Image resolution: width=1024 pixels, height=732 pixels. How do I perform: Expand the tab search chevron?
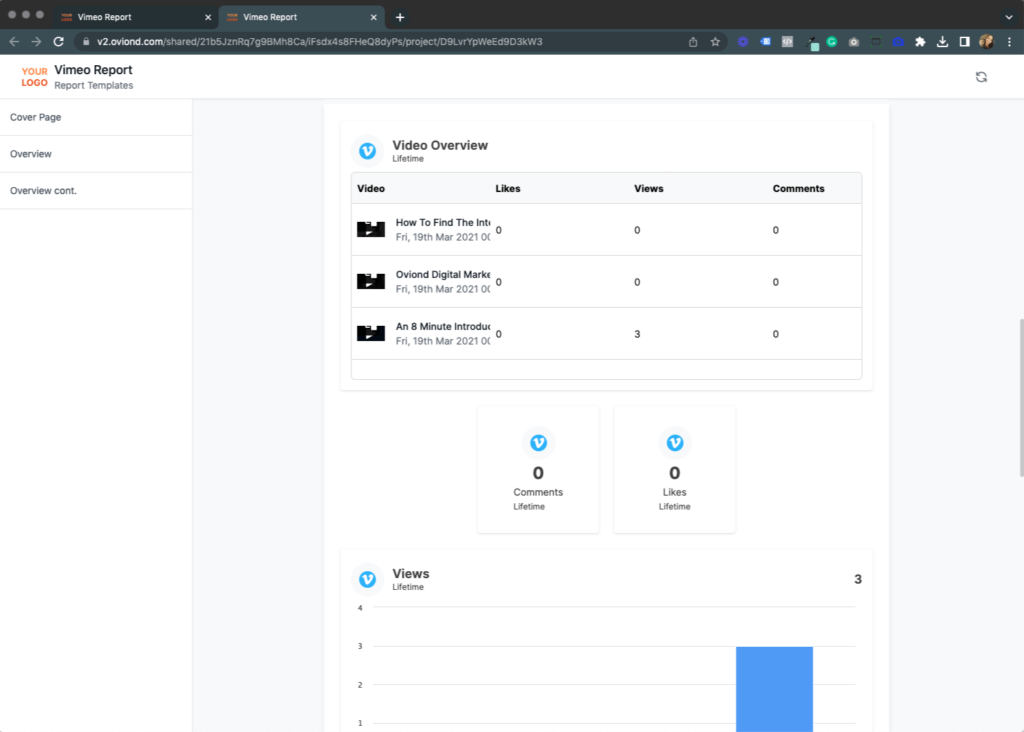click(1008, 17)
